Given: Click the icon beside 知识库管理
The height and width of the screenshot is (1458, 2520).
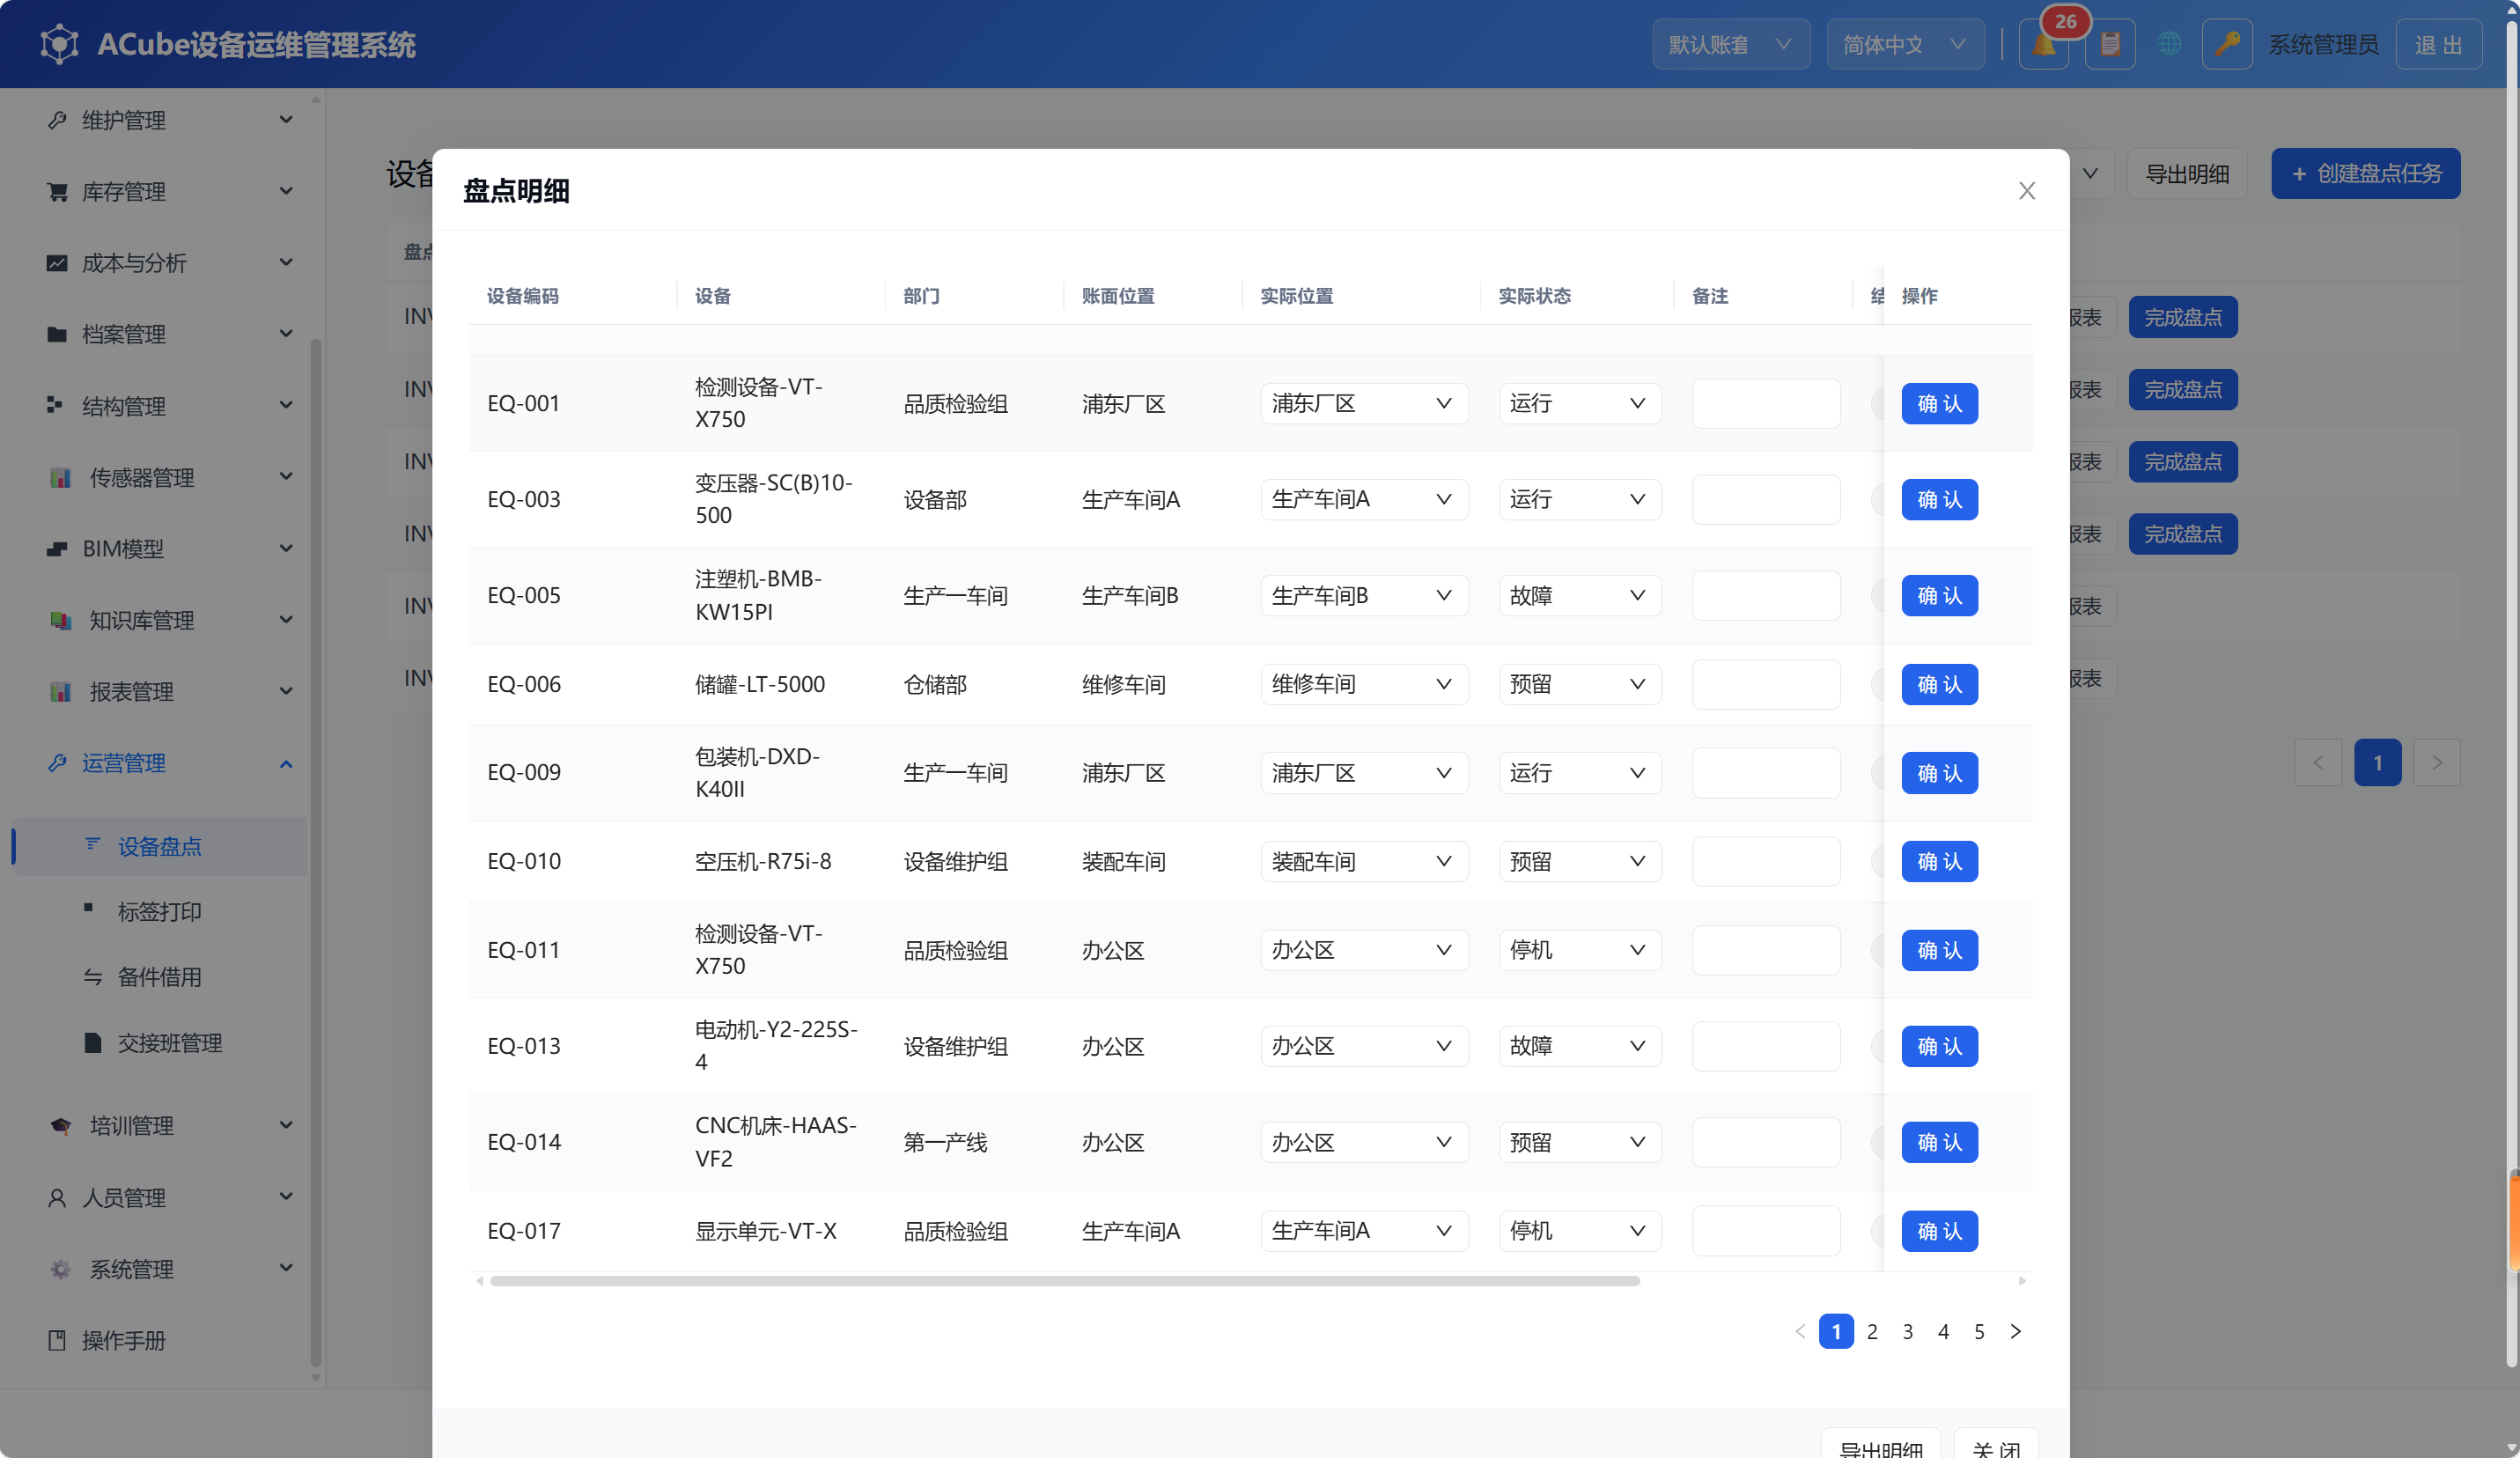Looking at the screenshot, I should click(x=60, y=620).
